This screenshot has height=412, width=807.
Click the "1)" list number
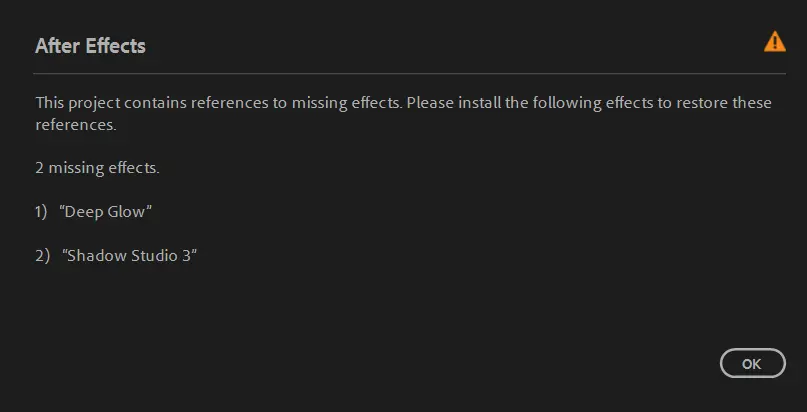[x=42, y=211]
